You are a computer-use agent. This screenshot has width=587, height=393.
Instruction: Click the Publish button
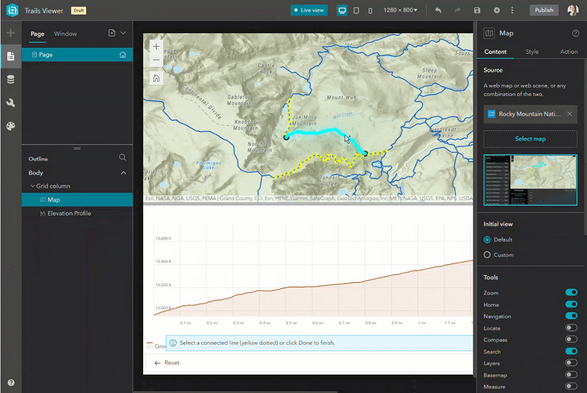(x=544, y=10)
